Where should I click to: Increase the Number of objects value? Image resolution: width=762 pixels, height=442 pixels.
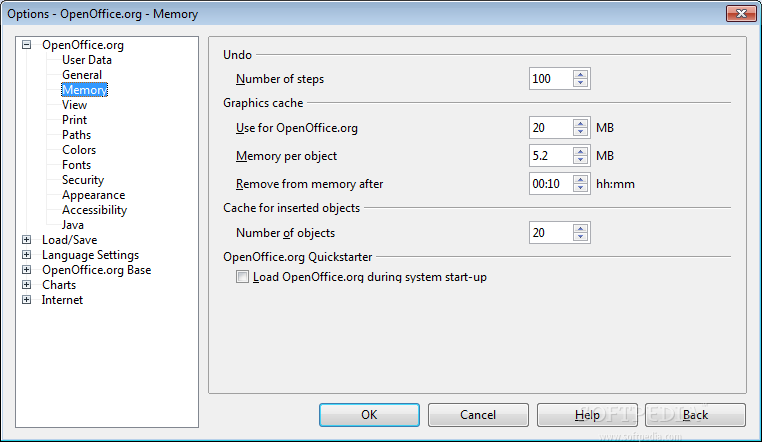click(x=580, y=228)
